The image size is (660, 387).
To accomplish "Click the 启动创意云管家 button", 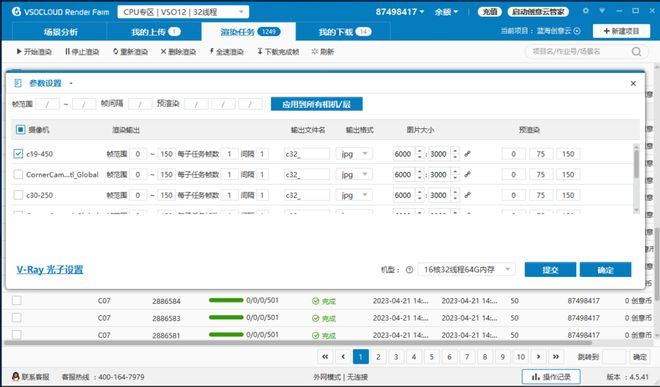I will (538, 12).
